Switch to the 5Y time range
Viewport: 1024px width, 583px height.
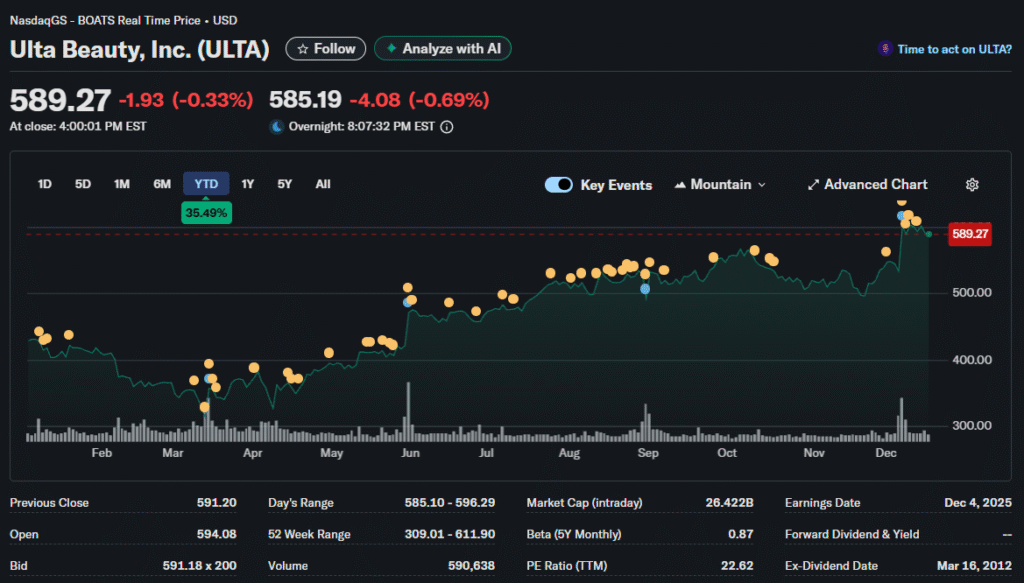pos(285,184)
